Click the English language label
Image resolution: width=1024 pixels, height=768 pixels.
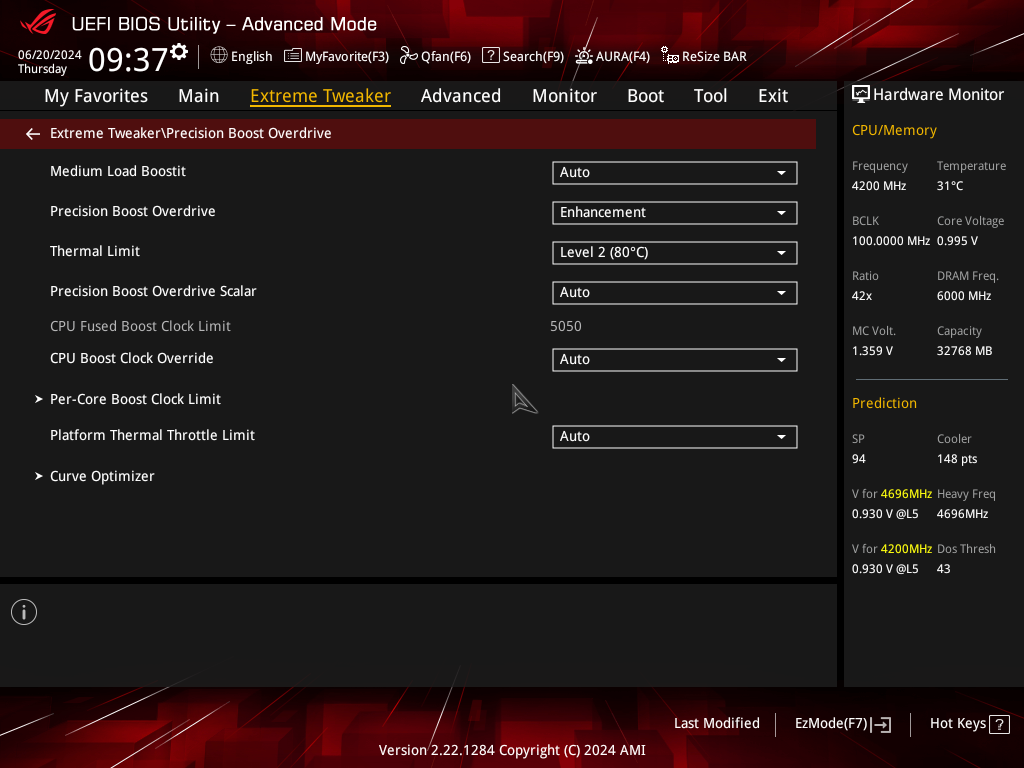tap(251, 57)
